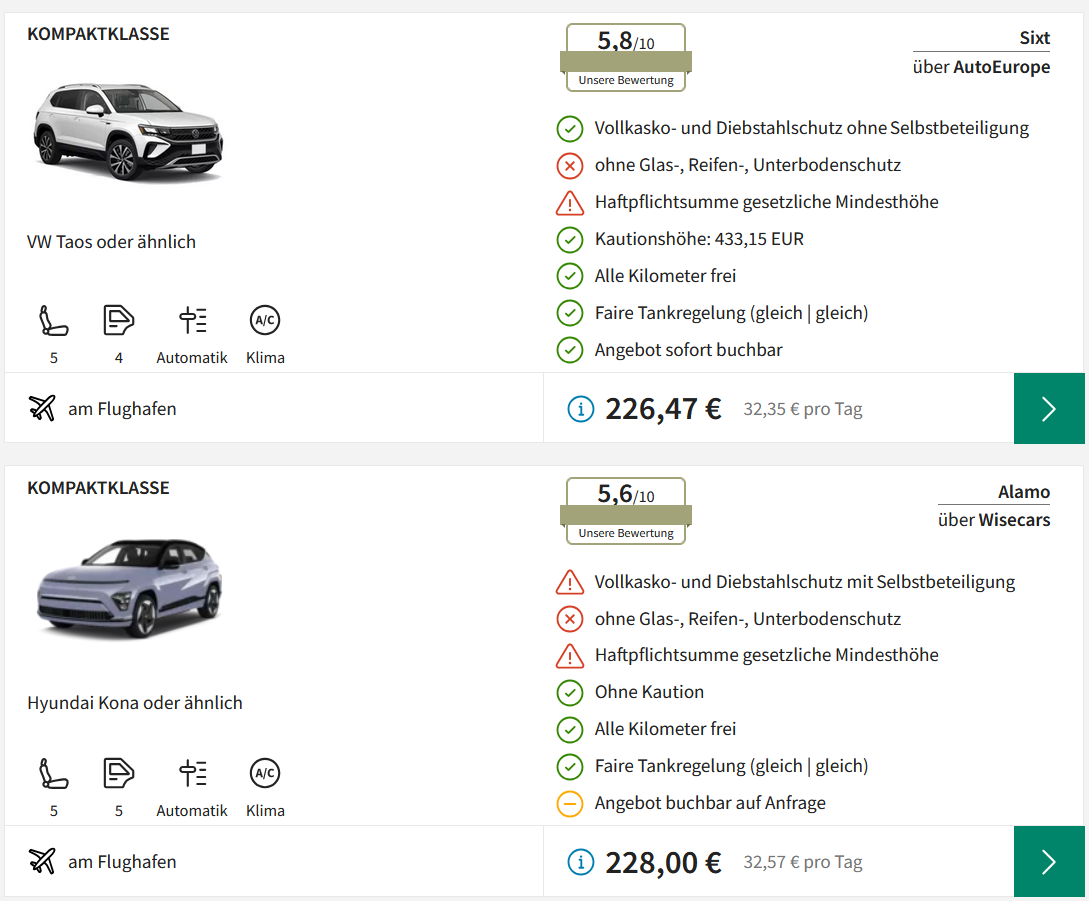Click the green check beside Kautionshöhe: 433,15 EUR
Screen dimensions: 1089x901
click(569, 240)
